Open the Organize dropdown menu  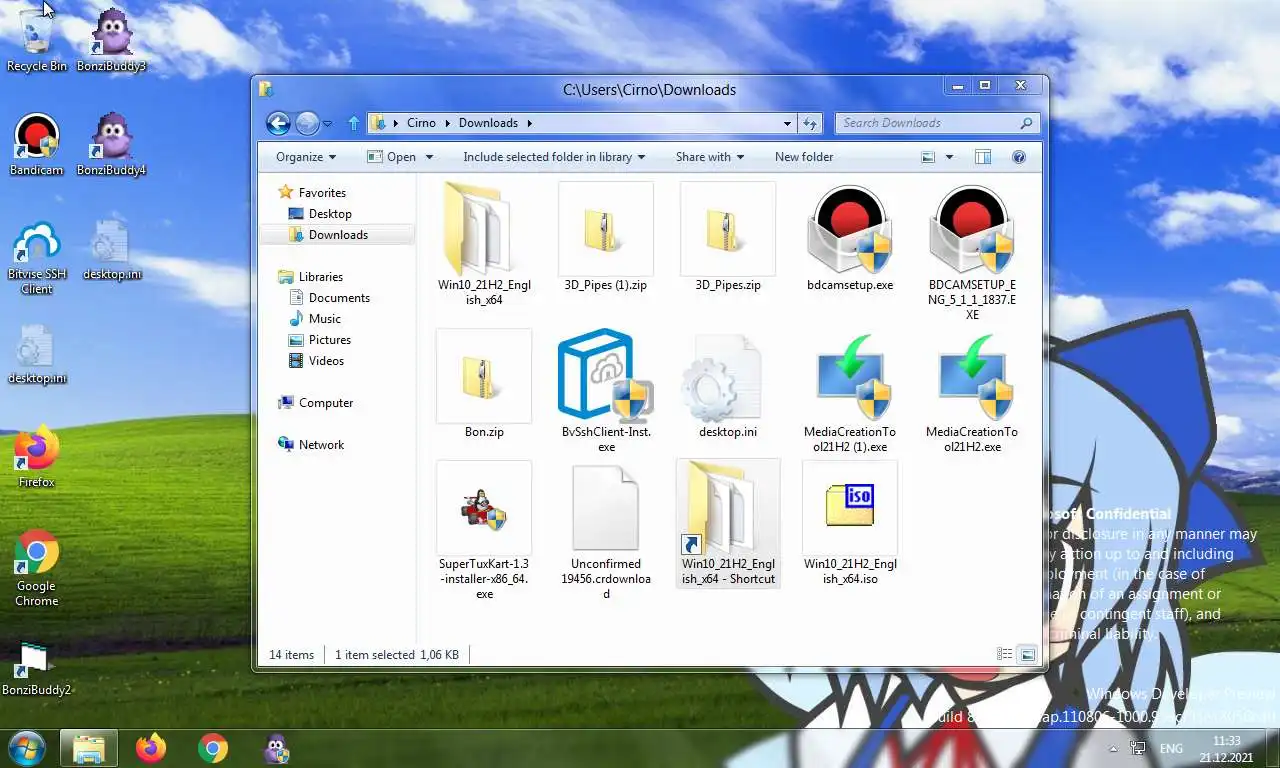point(306,157)
